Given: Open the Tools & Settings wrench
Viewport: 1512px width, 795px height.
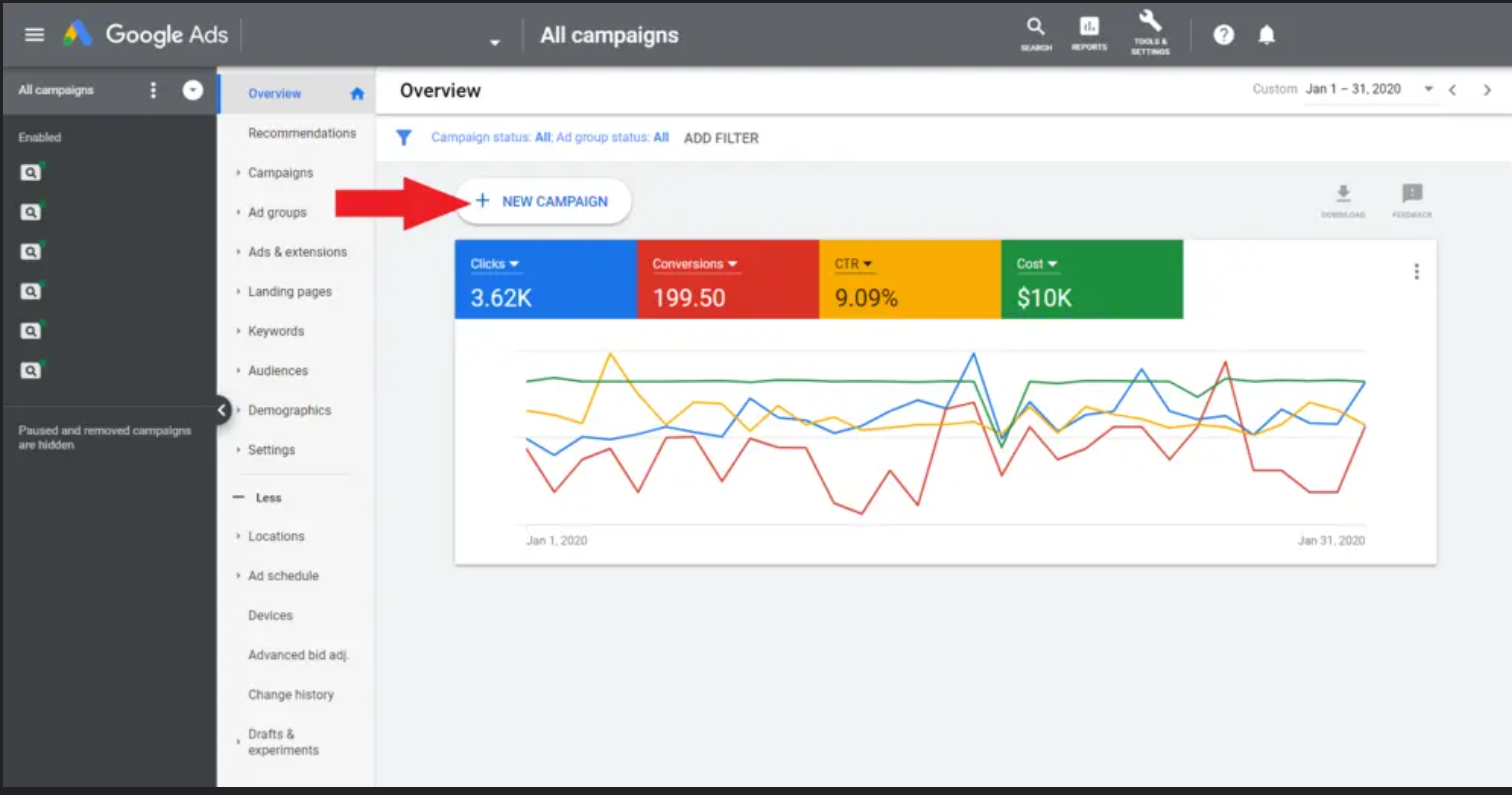Looking at the screenshot, I should pyautogui.click(x=1150, y=32).
